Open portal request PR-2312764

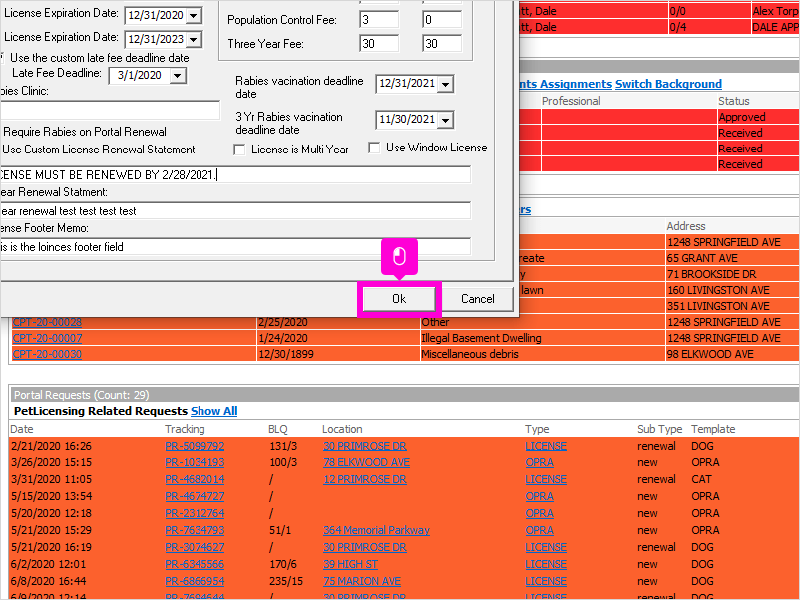coord(194,513)
